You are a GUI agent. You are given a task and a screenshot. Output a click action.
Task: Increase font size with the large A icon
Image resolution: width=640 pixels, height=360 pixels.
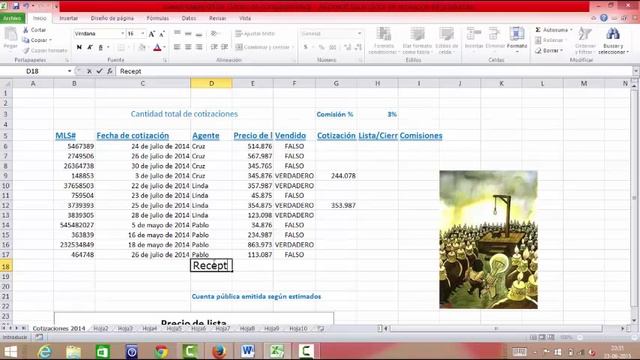pyautogui.click(x=152, y=34)
